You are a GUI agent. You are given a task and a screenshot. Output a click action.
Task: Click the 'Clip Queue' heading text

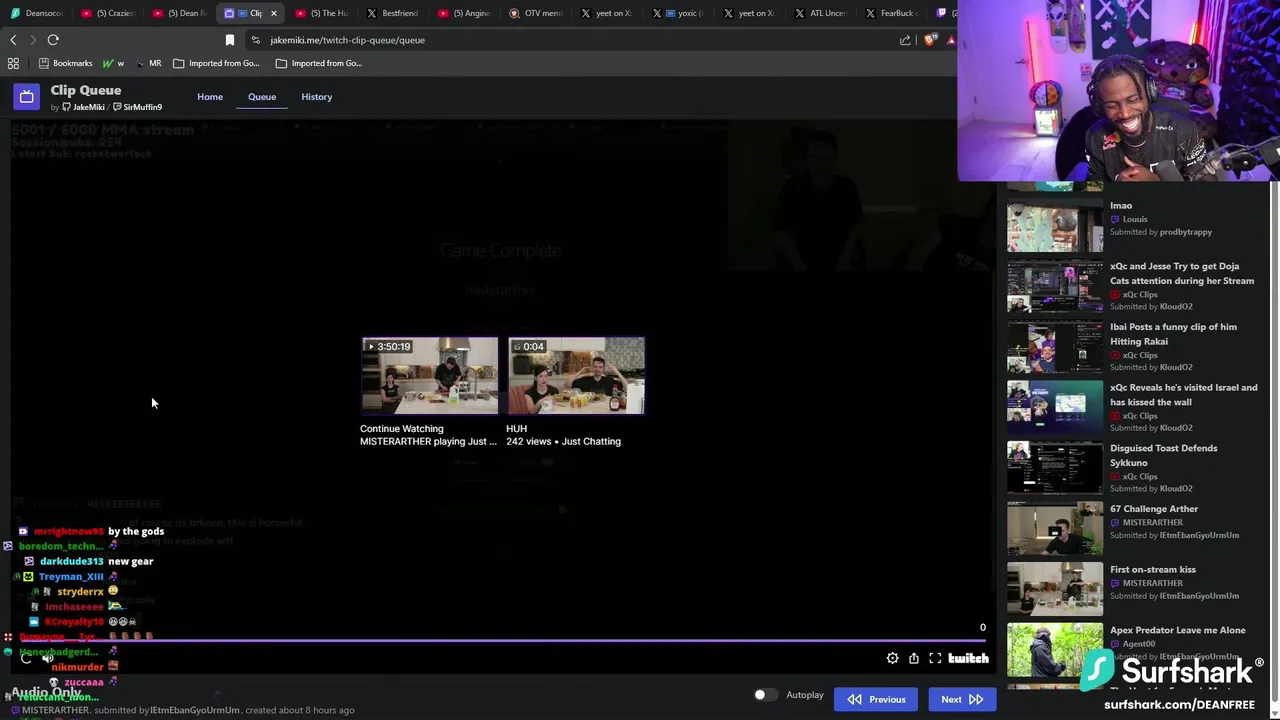(x=86, y=90)
